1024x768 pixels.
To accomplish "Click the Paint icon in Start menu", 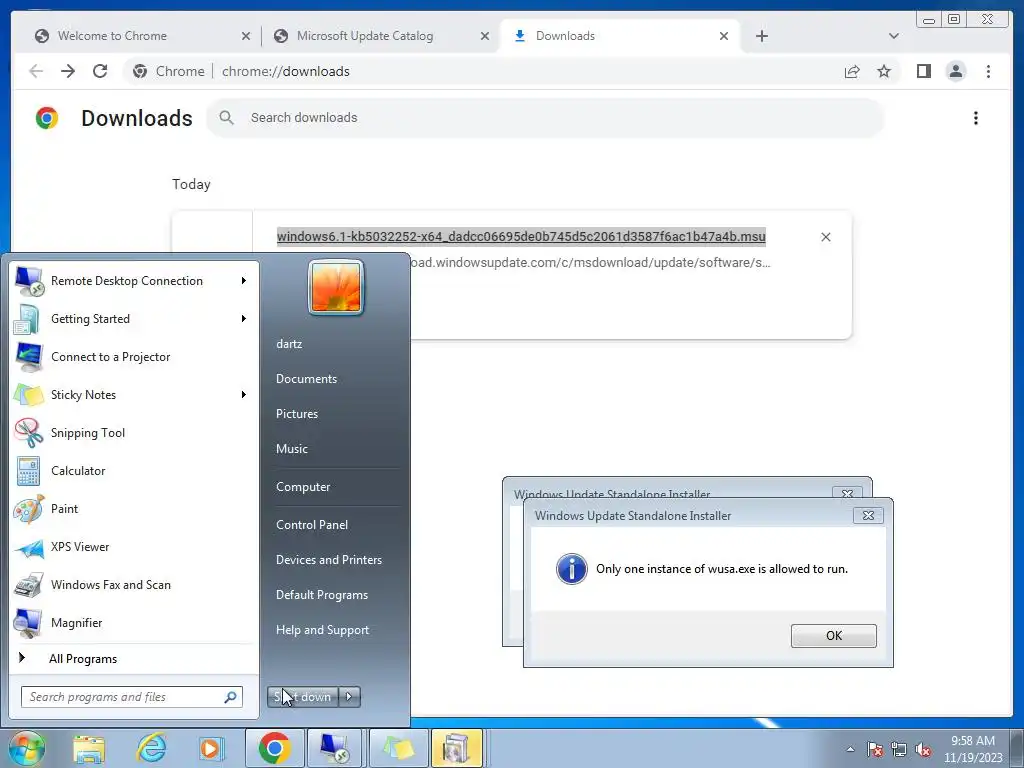I will coord(29,509).
